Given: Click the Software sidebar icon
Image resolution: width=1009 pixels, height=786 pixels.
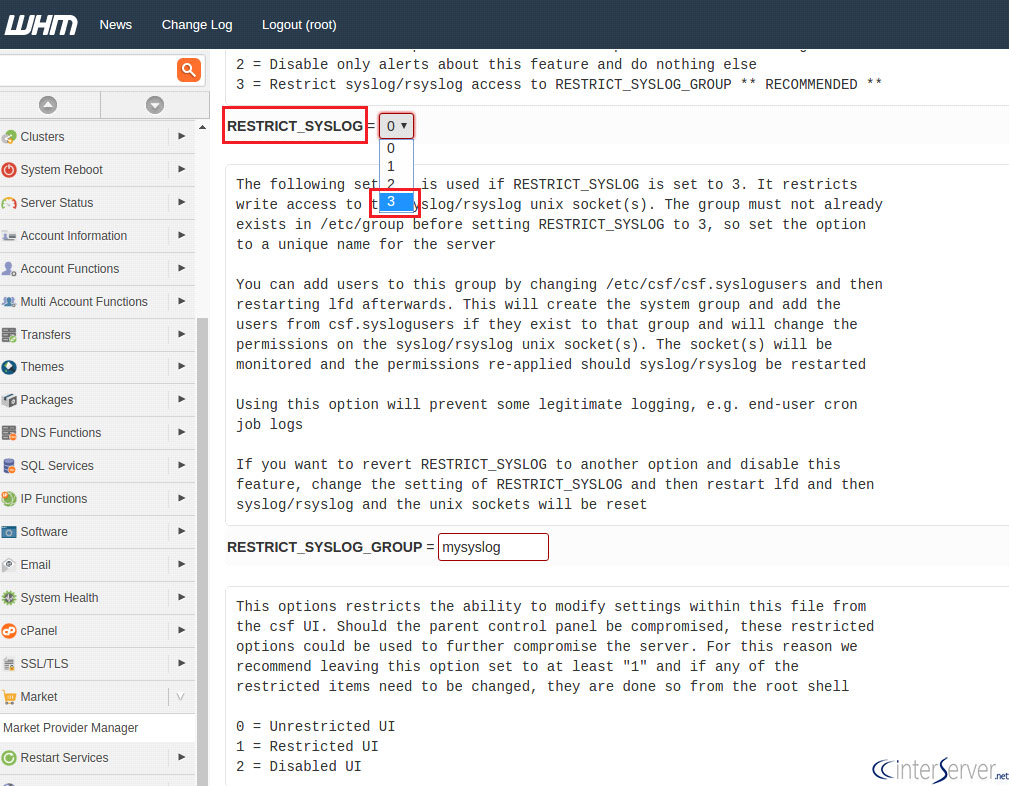Looking at the screenshot, I should (9, 532).
